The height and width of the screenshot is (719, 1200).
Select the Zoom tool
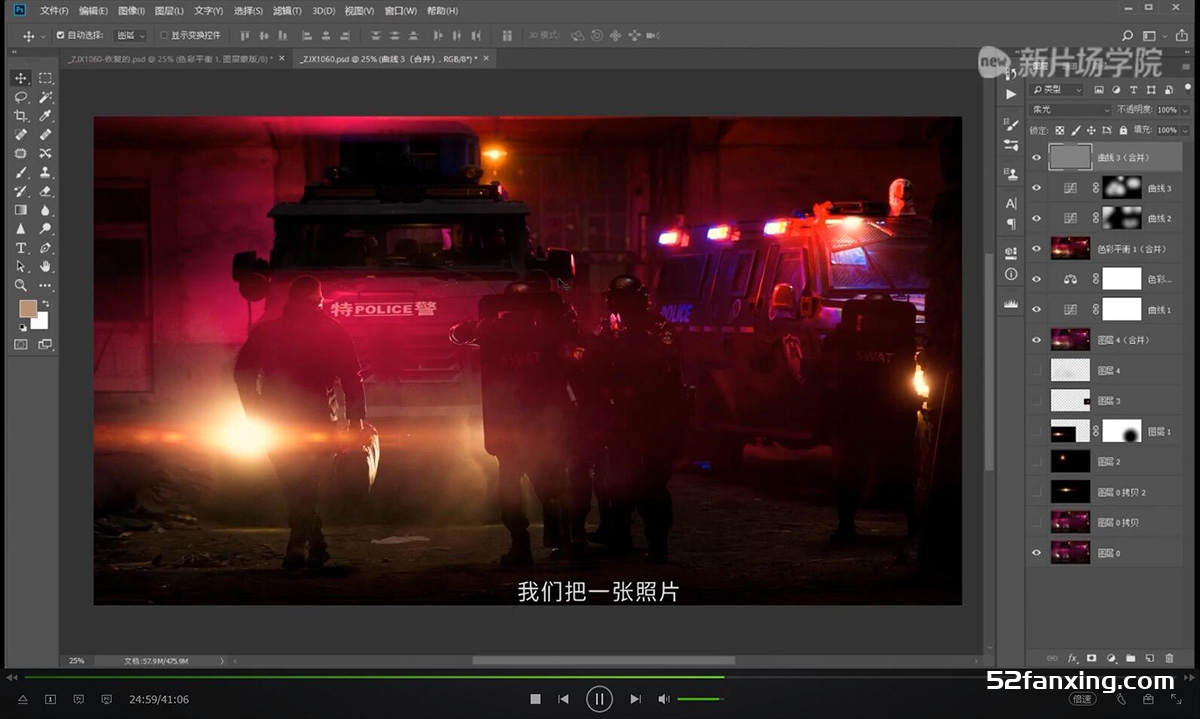pos(21,286)
